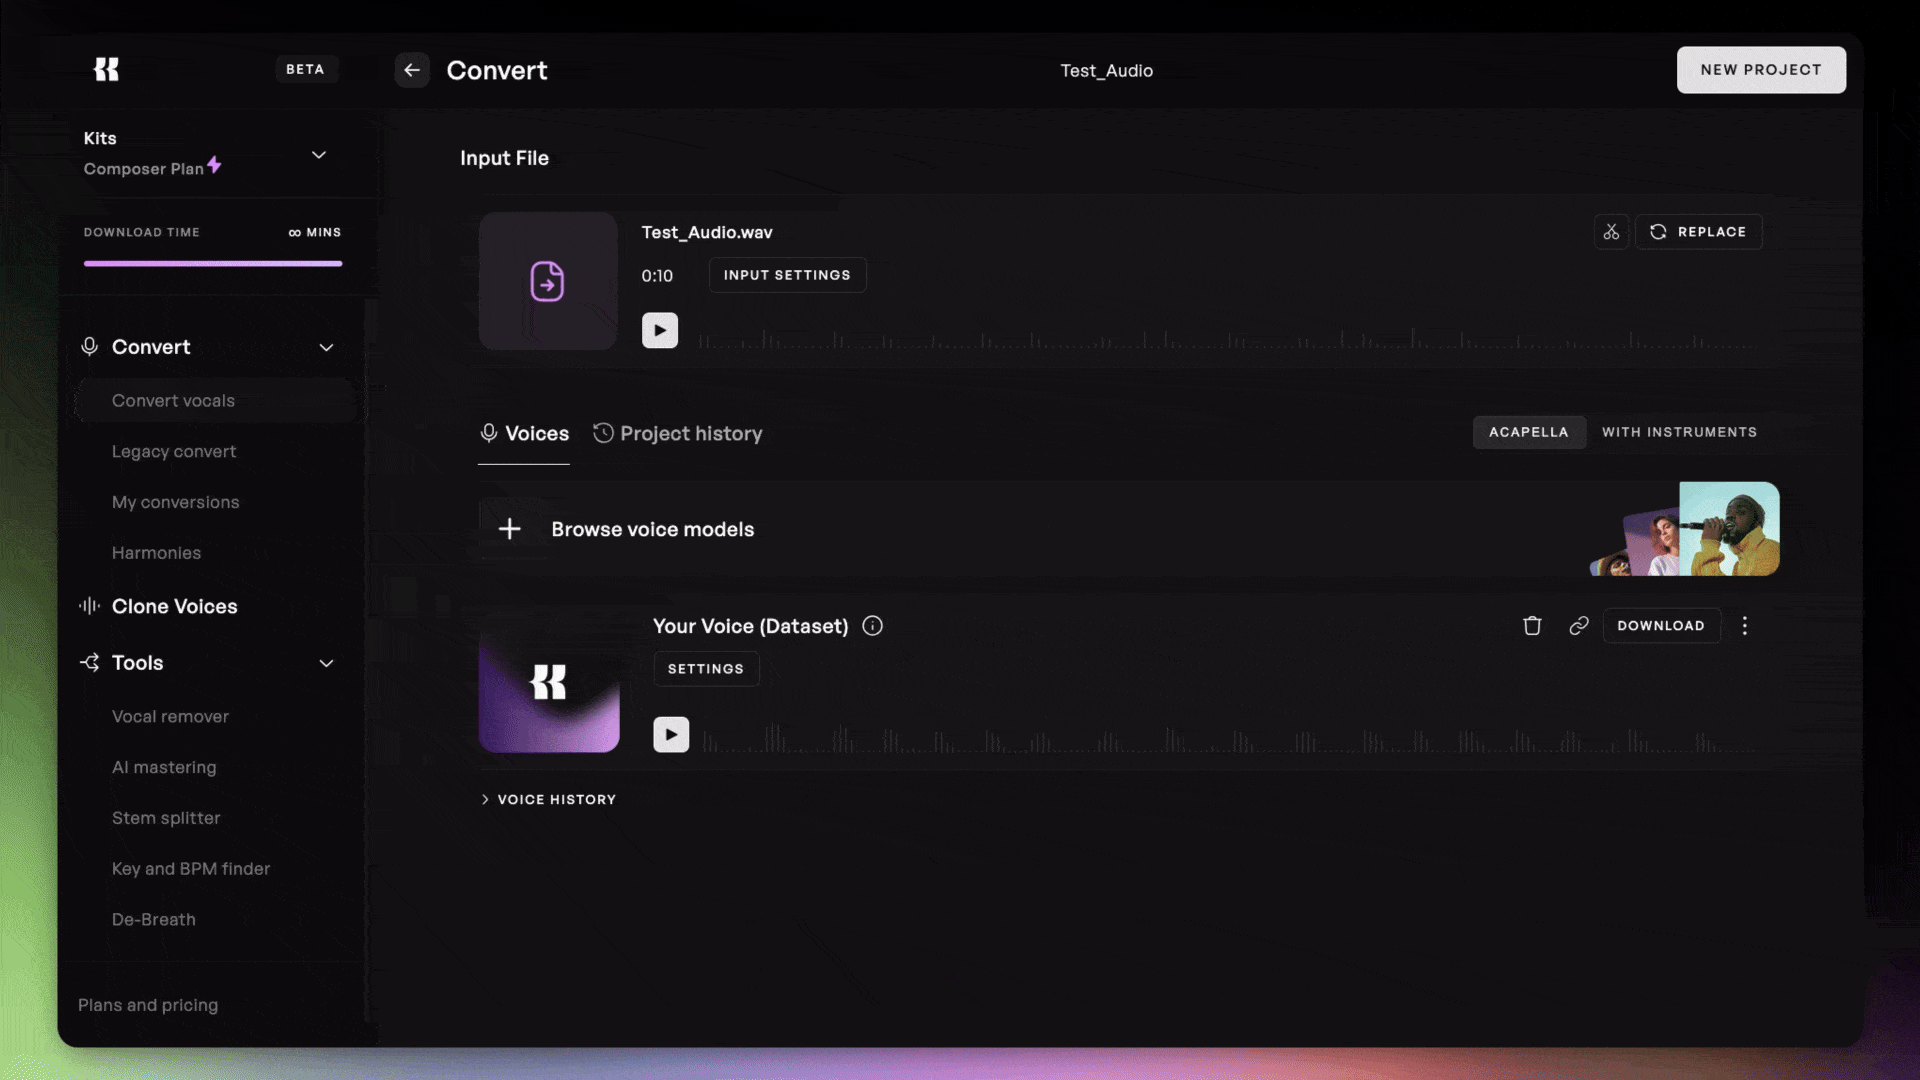
Task: Open the Kits Composer Plan dropdown
Action: click(318, 155)
